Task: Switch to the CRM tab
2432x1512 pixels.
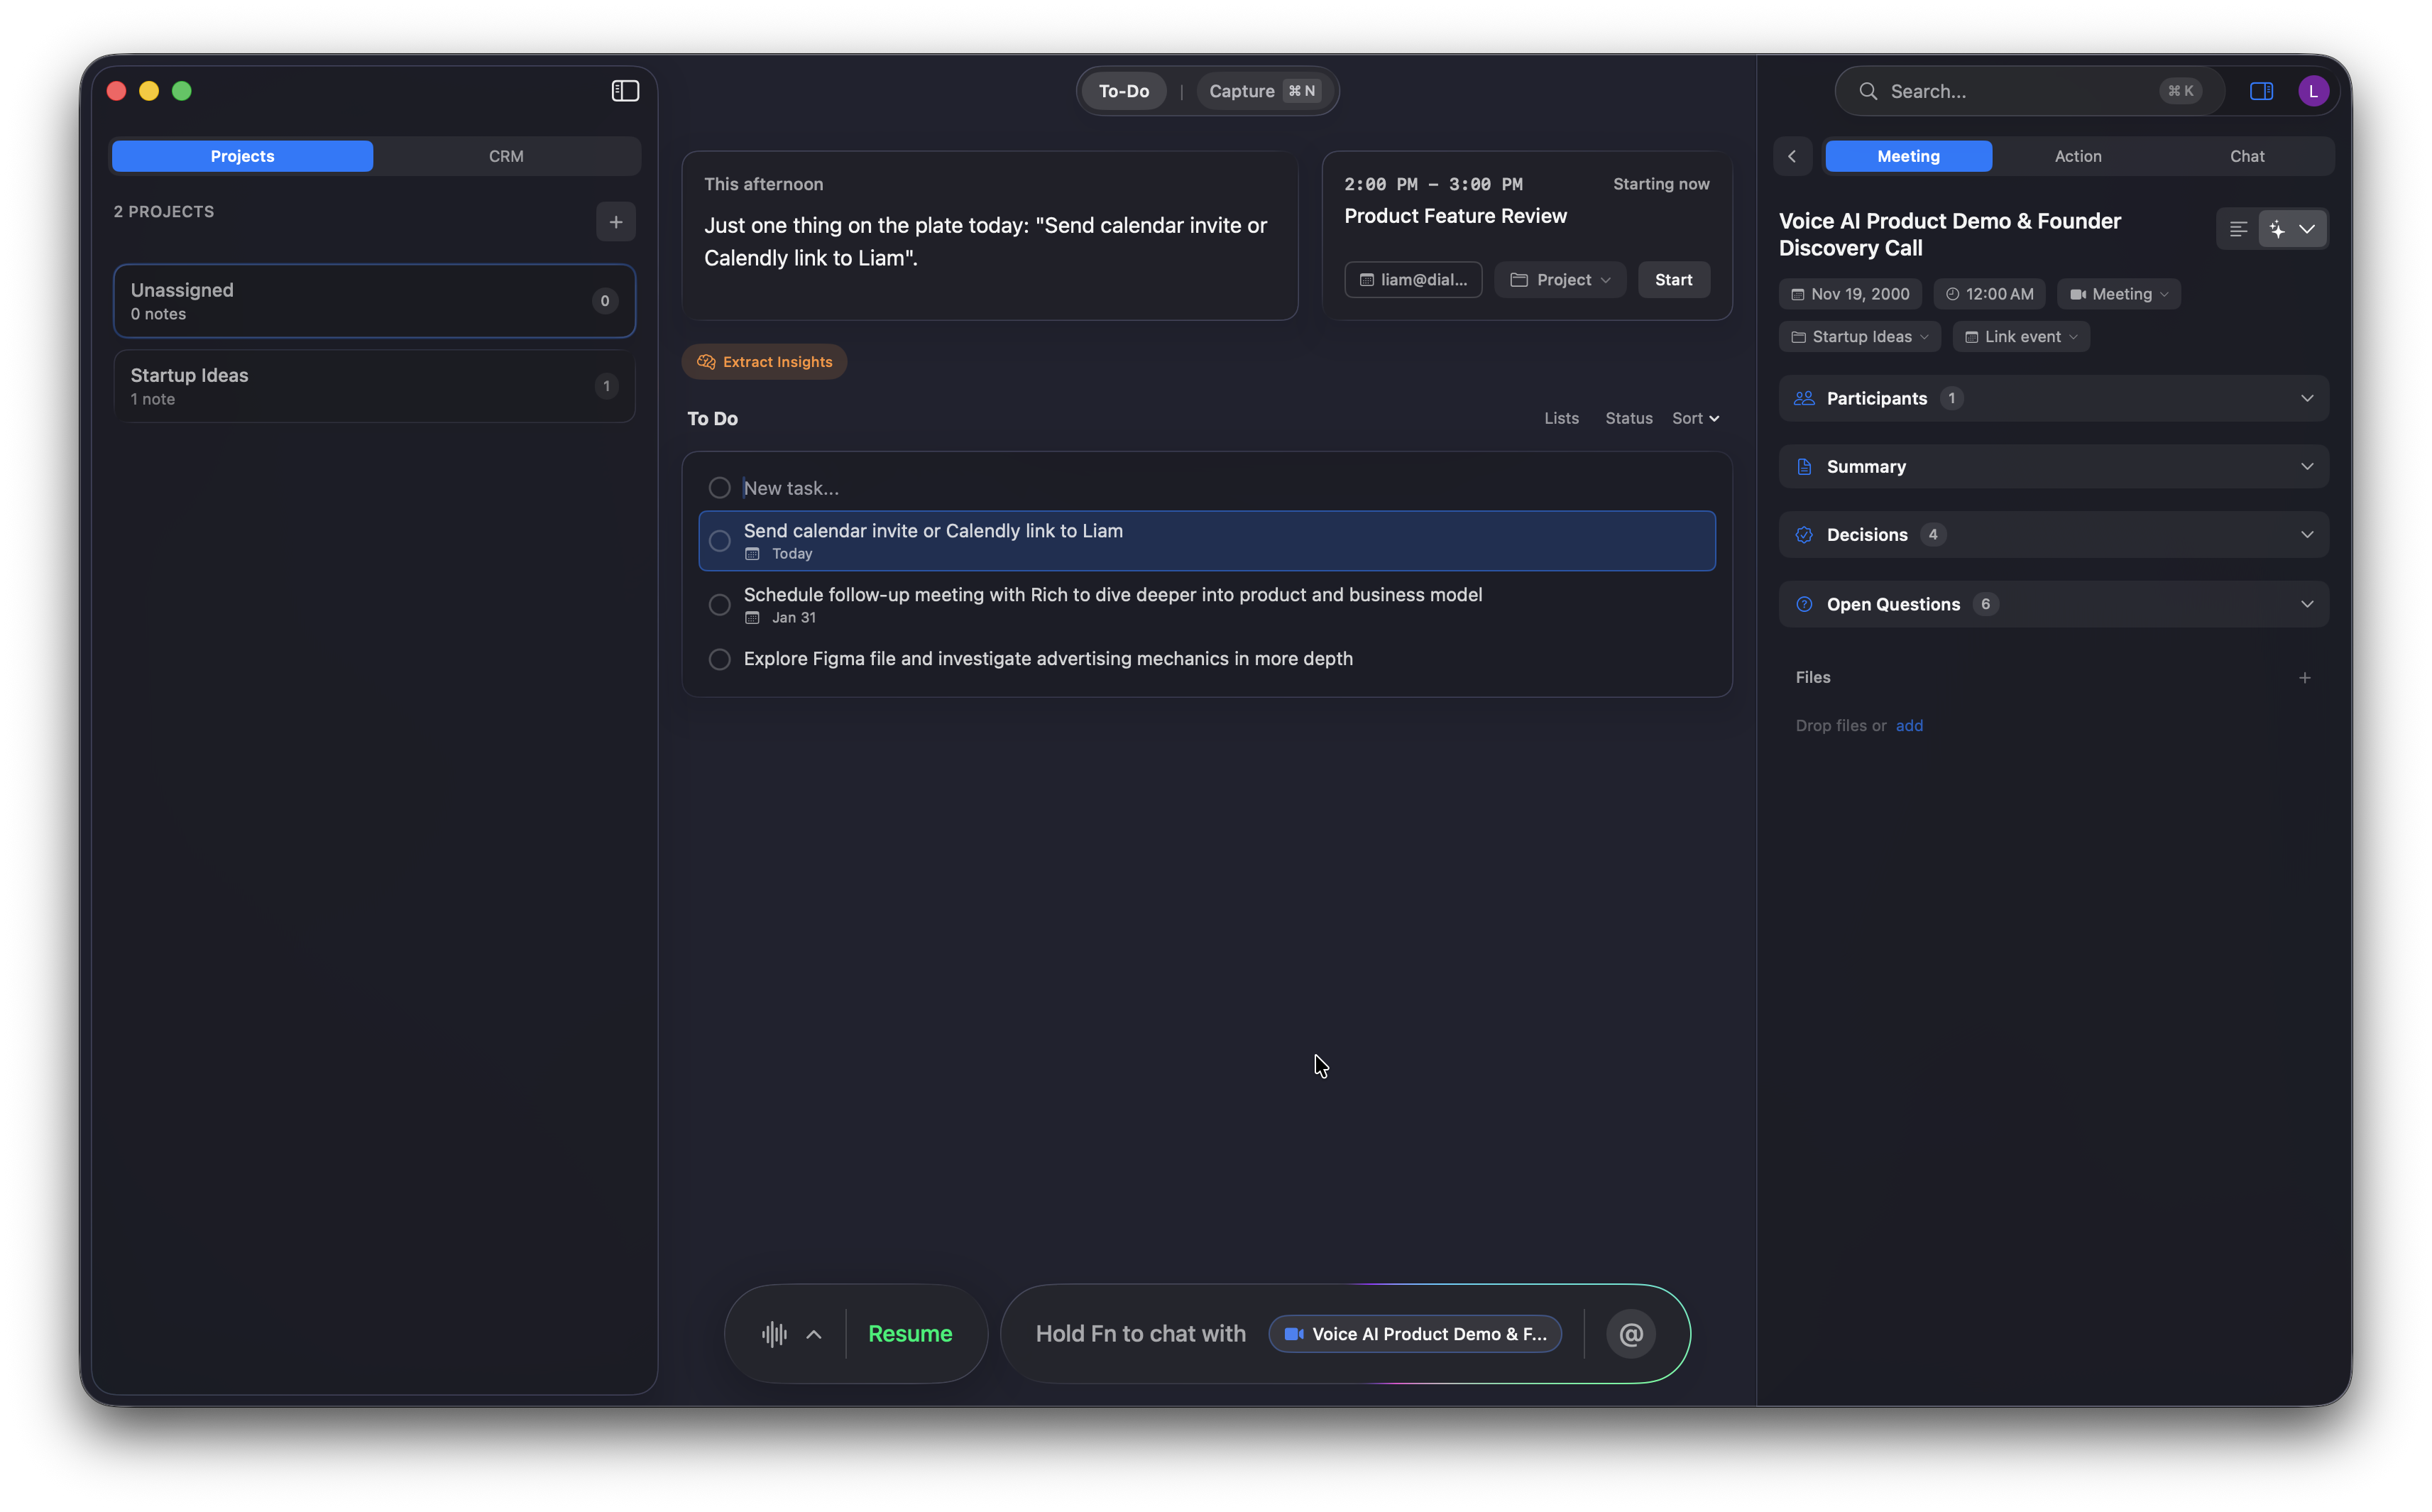Action: click(506, 156)
